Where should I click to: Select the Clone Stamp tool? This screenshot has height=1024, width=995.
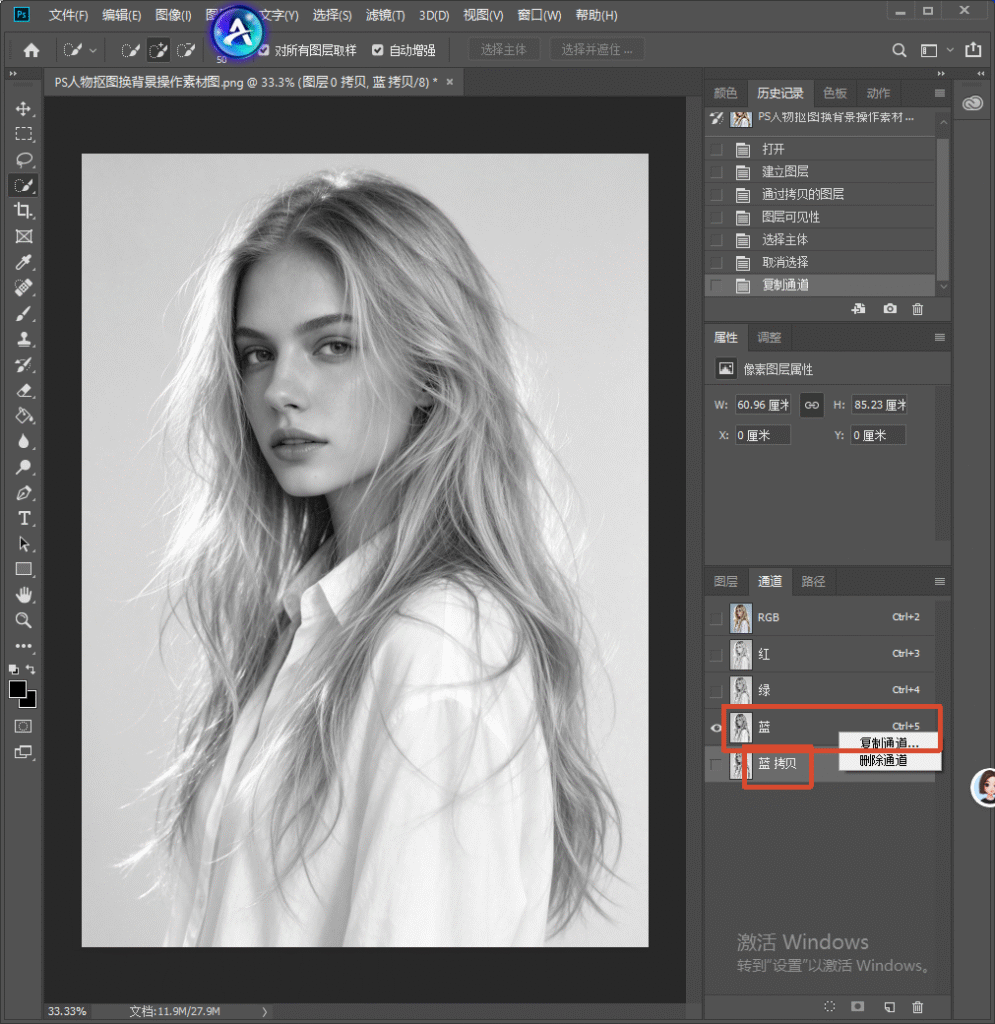coord(24,339)
